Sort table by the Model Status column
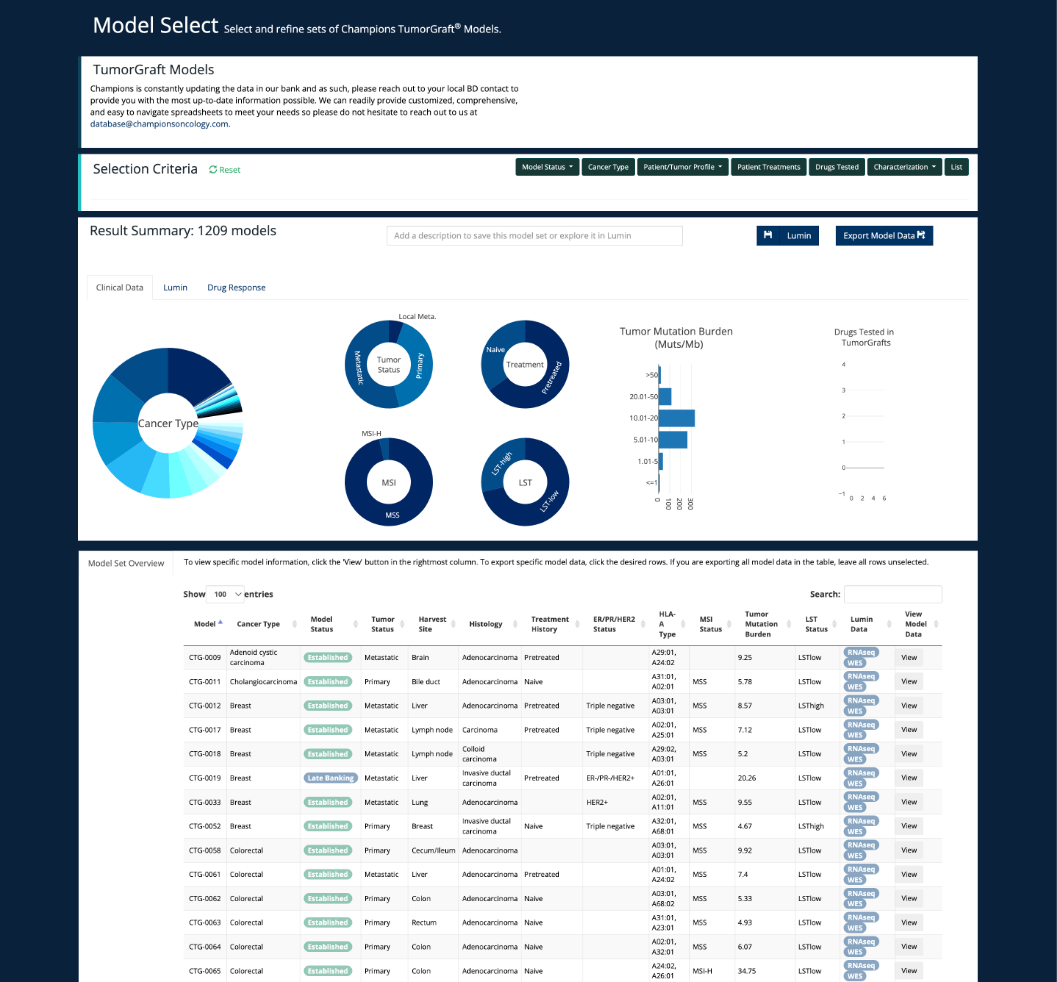The image size is (1057, 982). point(331,624)
